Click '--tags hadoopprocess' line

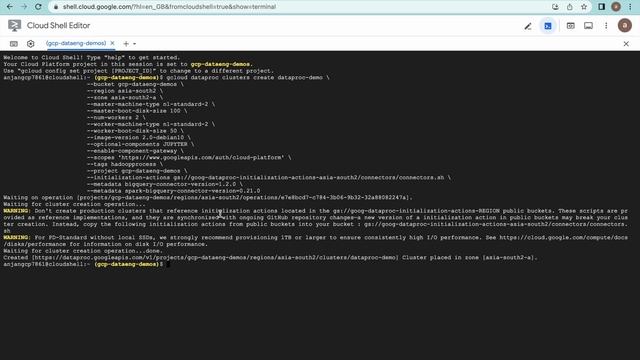pos(124,164)
